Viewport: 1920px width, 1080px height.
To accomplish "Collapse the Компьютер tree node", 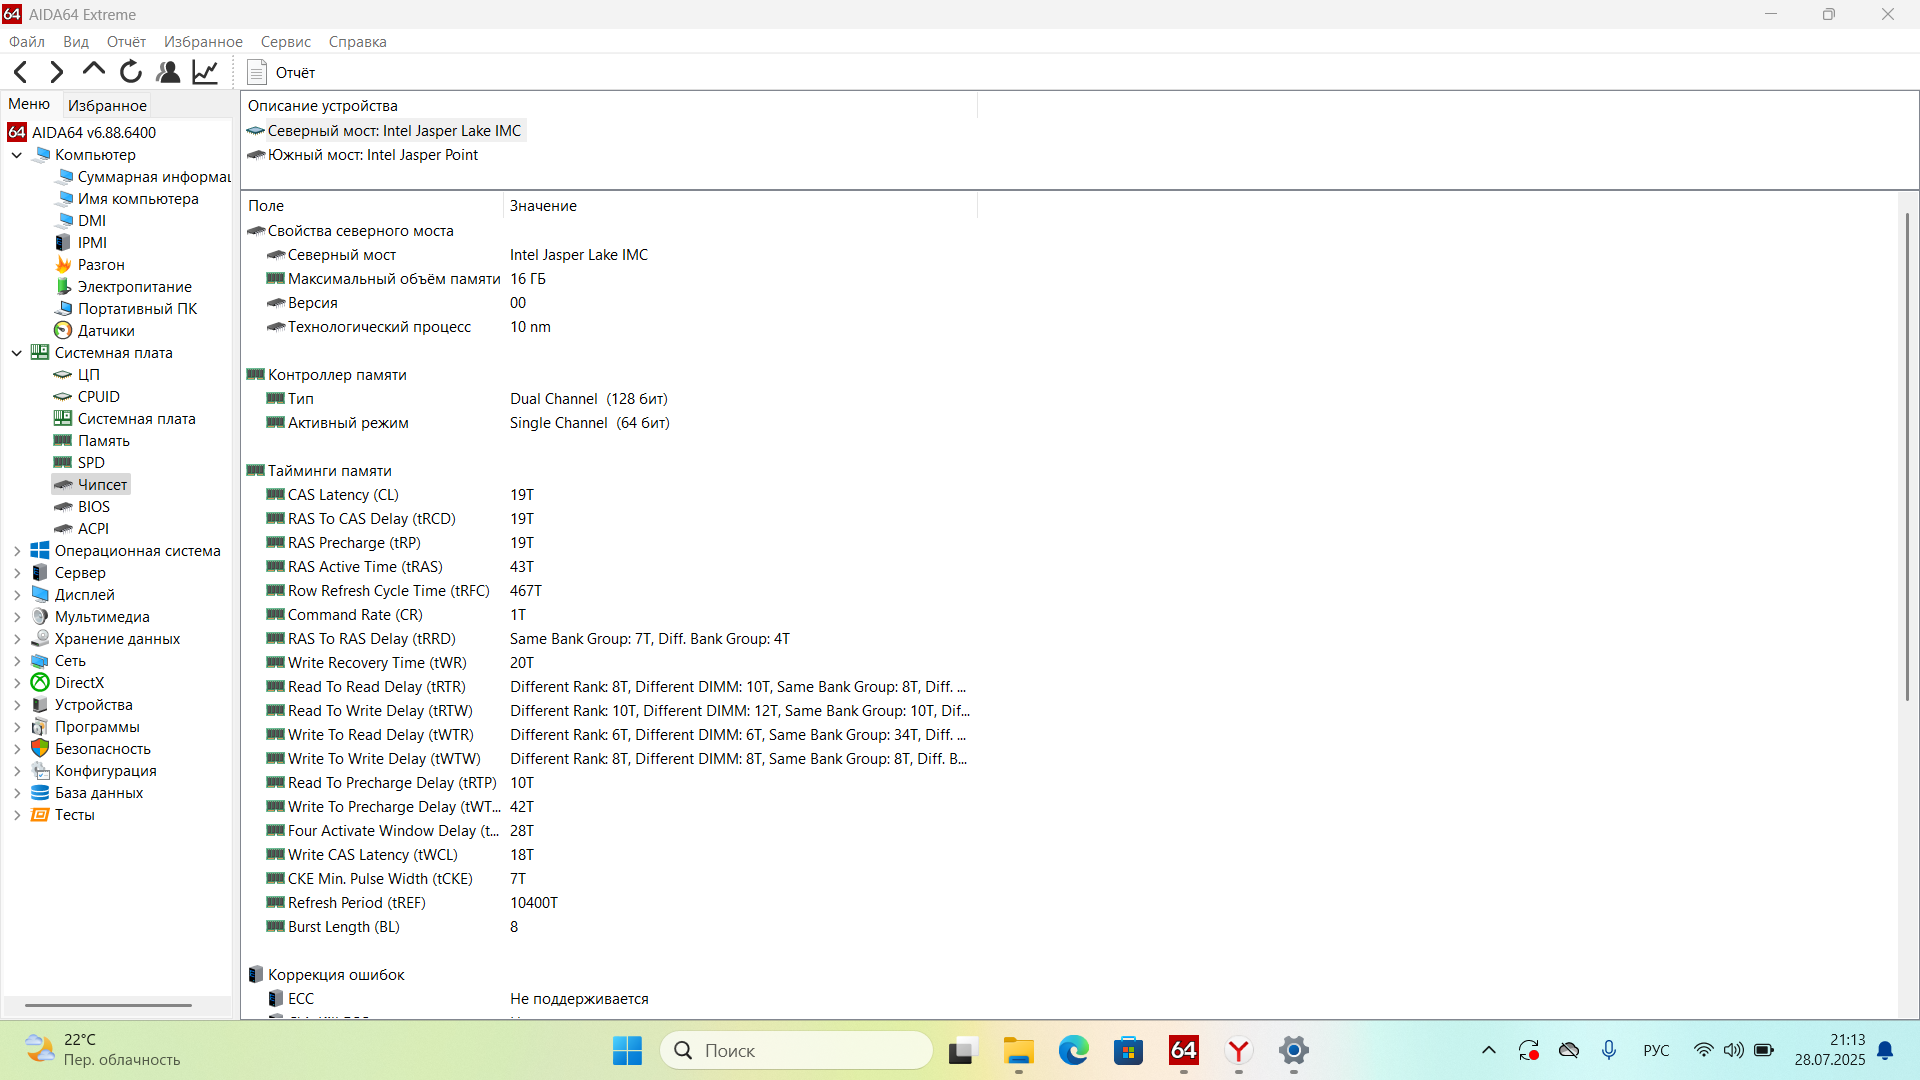I will 17,155.
